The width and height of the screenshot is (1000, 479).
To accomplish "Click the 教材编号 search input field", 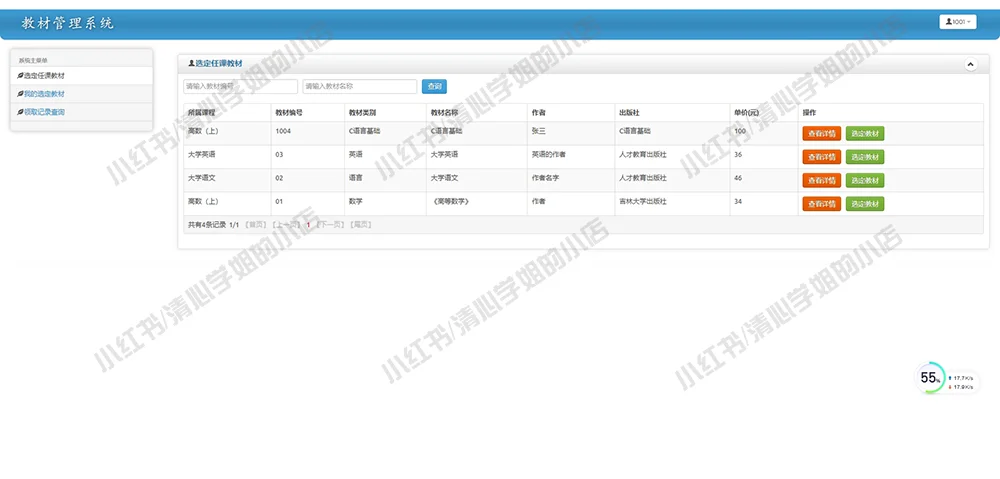I will (240, 86).
